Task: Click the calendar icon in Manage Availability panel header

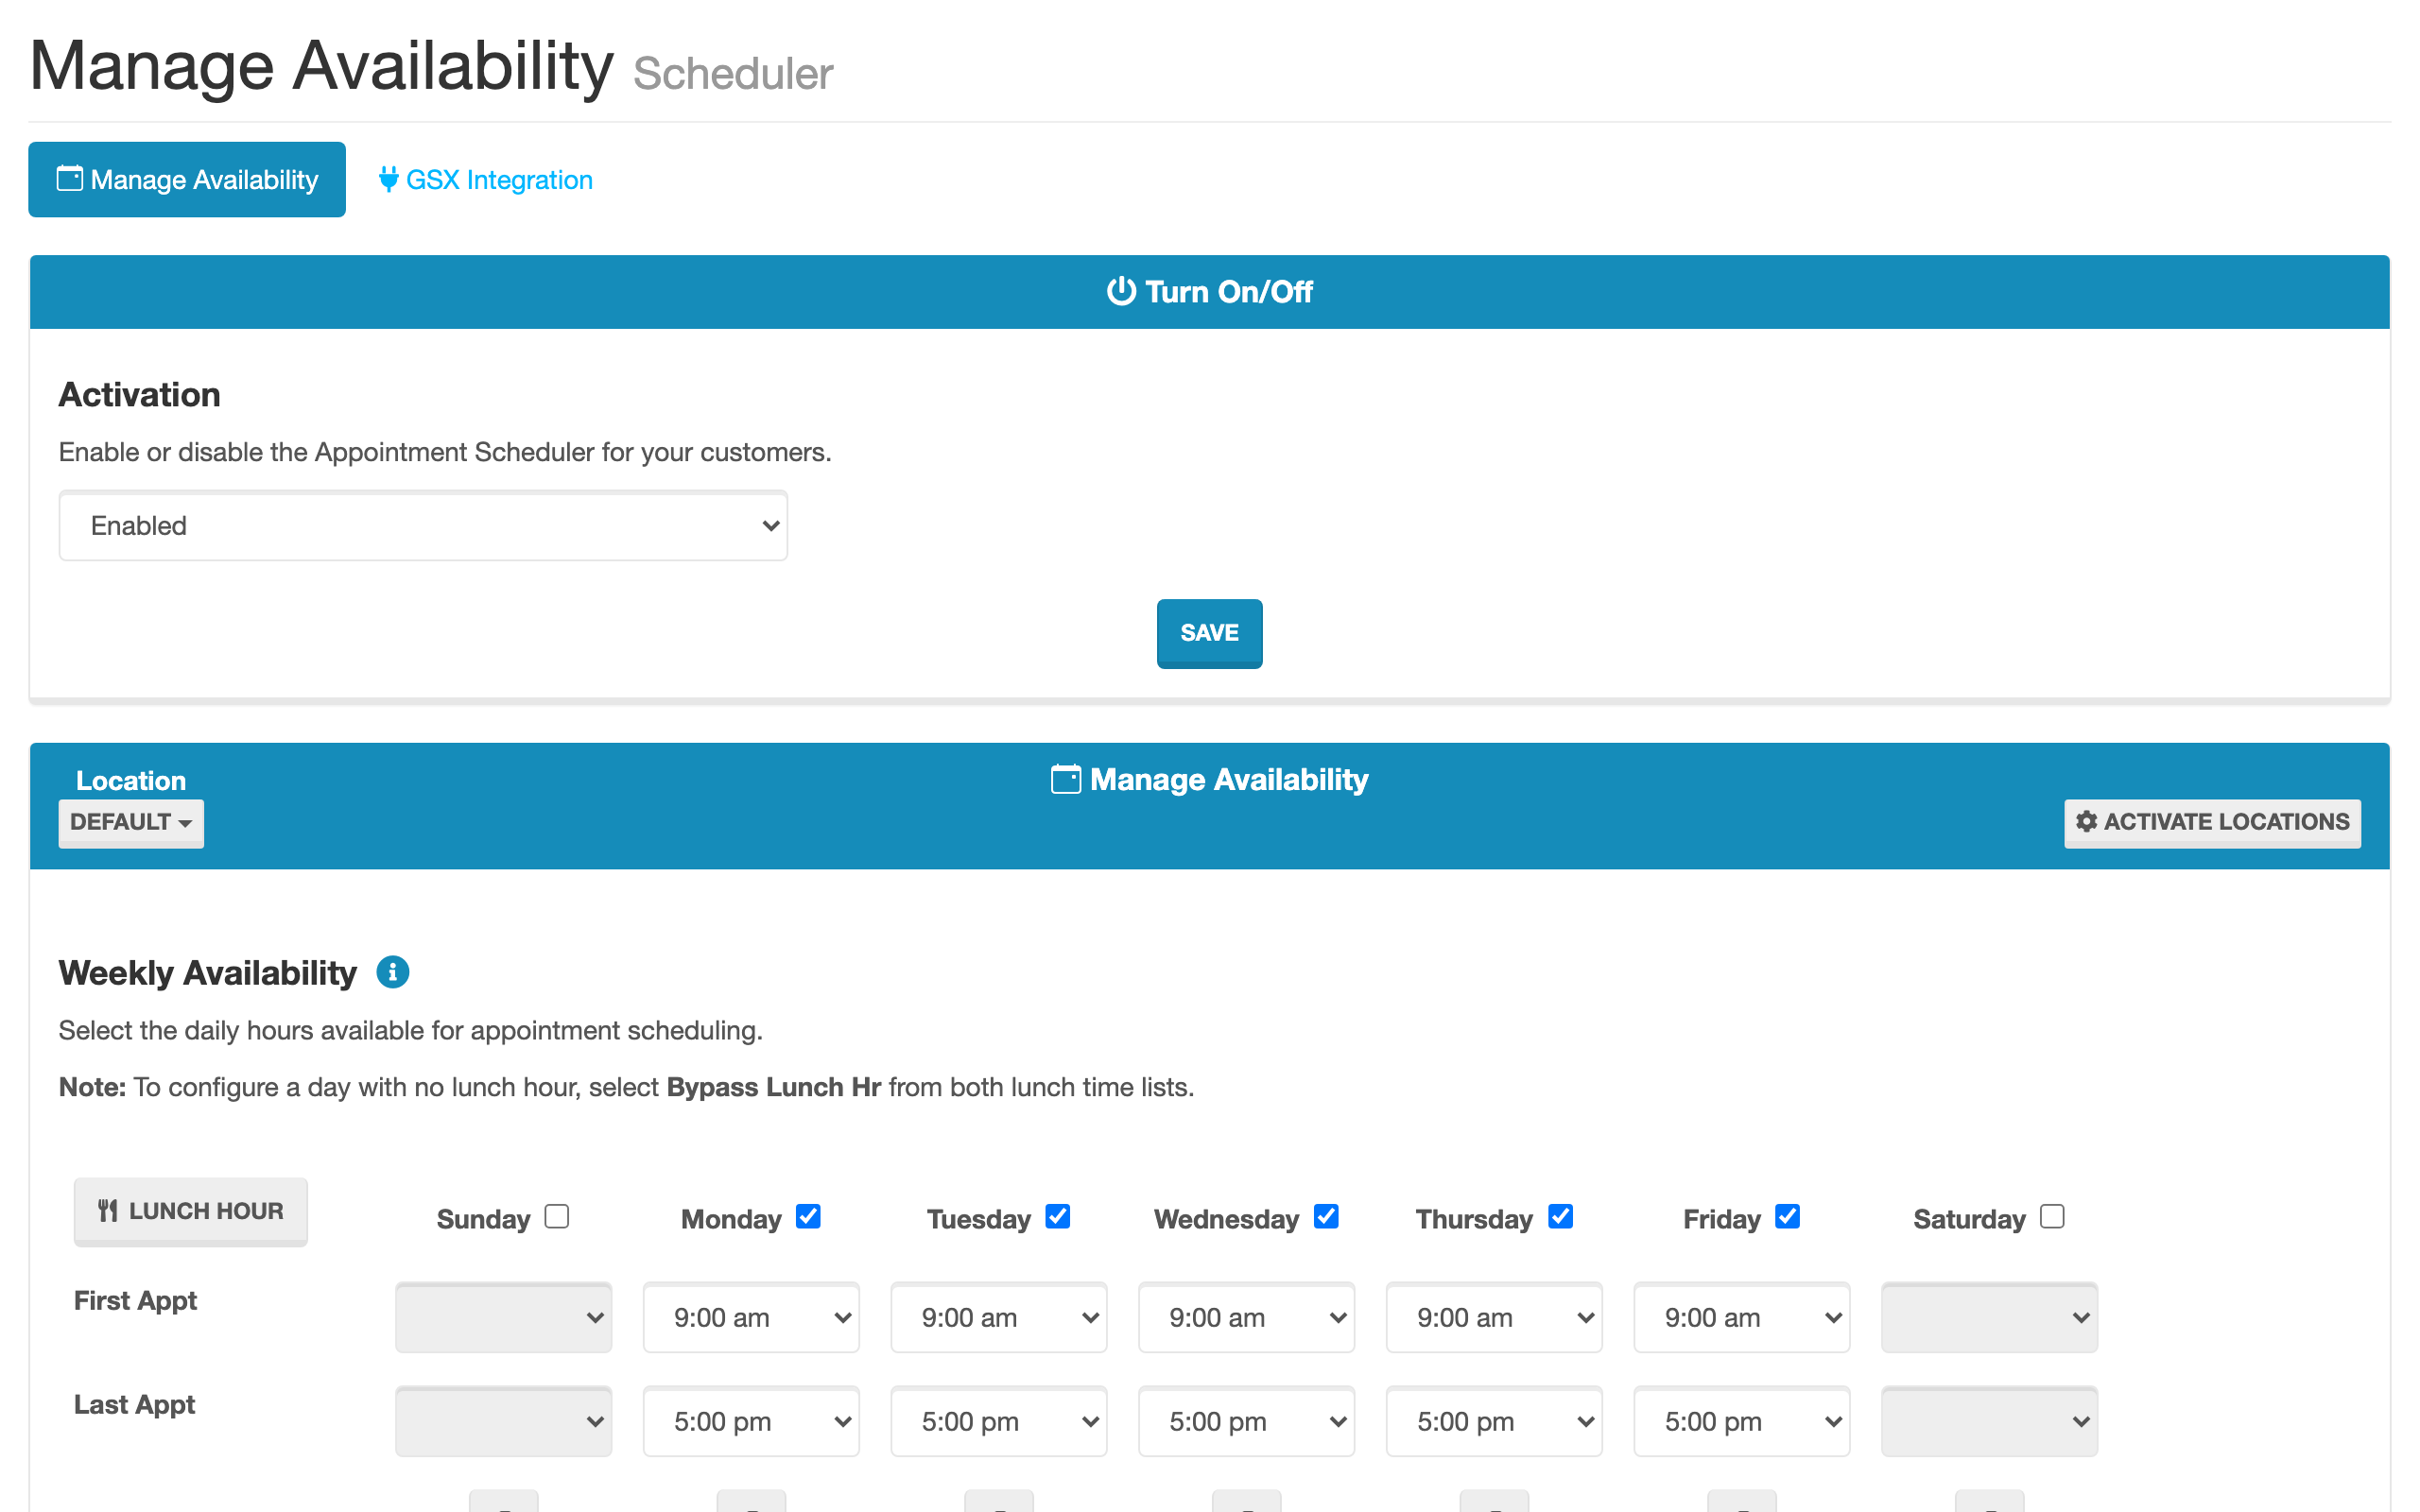Action: point(1066,779)
